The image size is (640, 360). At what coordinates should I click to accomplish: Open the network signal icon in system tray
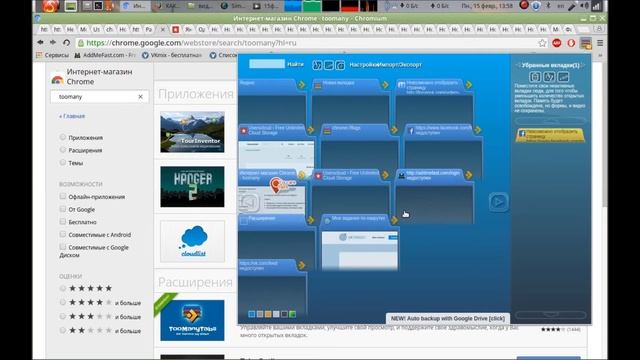click(597, 6)
